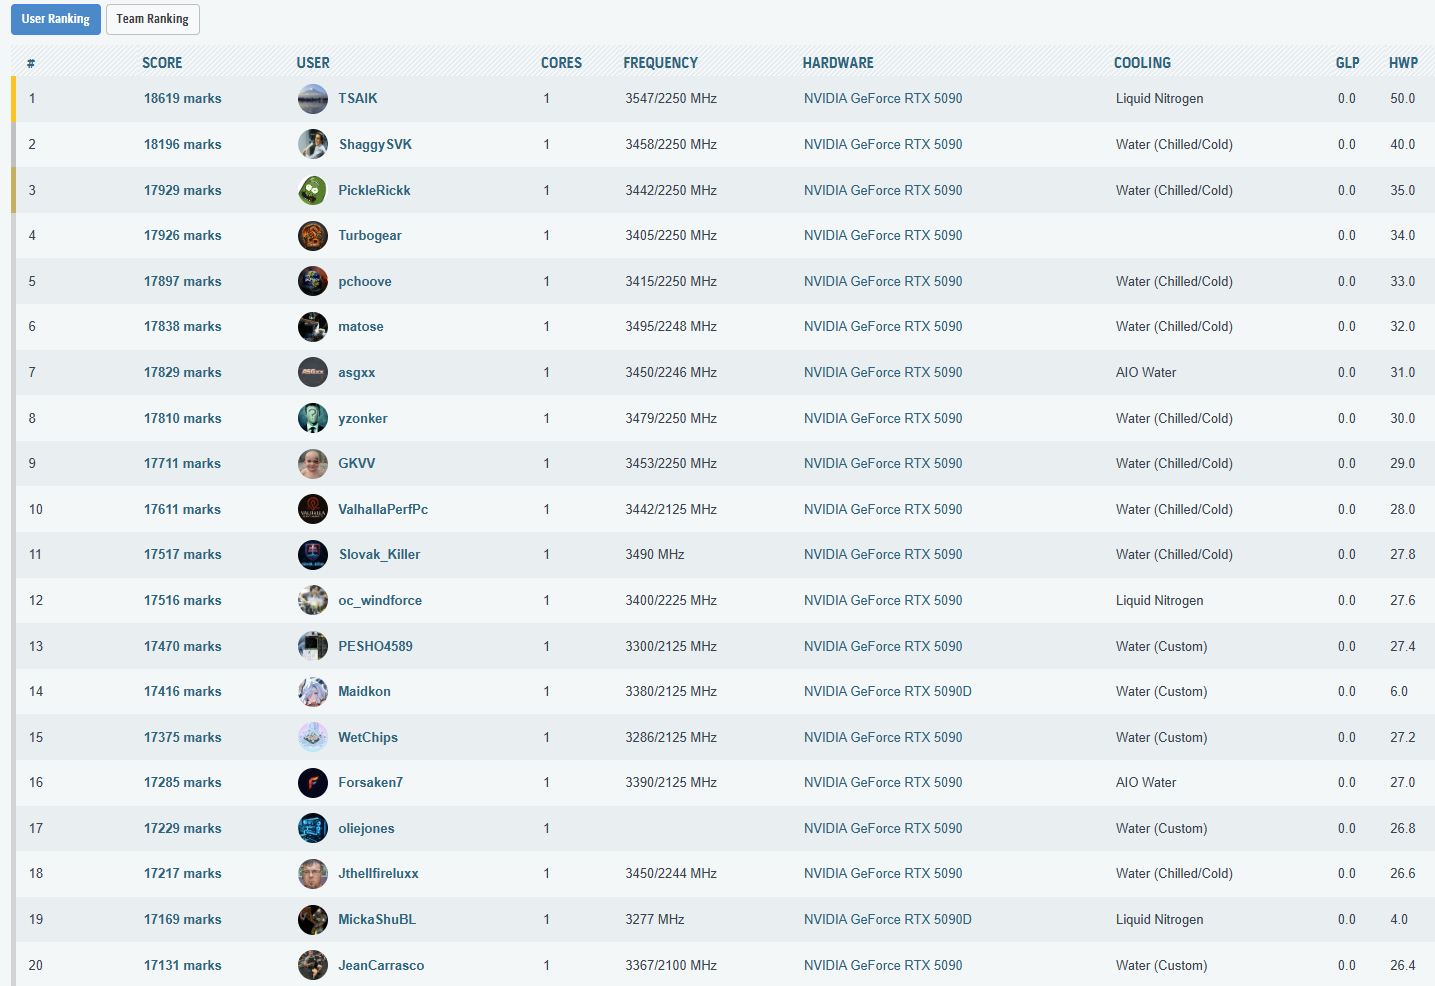
Task: Click Turbogear's avatar image
Action: [x=312, y=236]
